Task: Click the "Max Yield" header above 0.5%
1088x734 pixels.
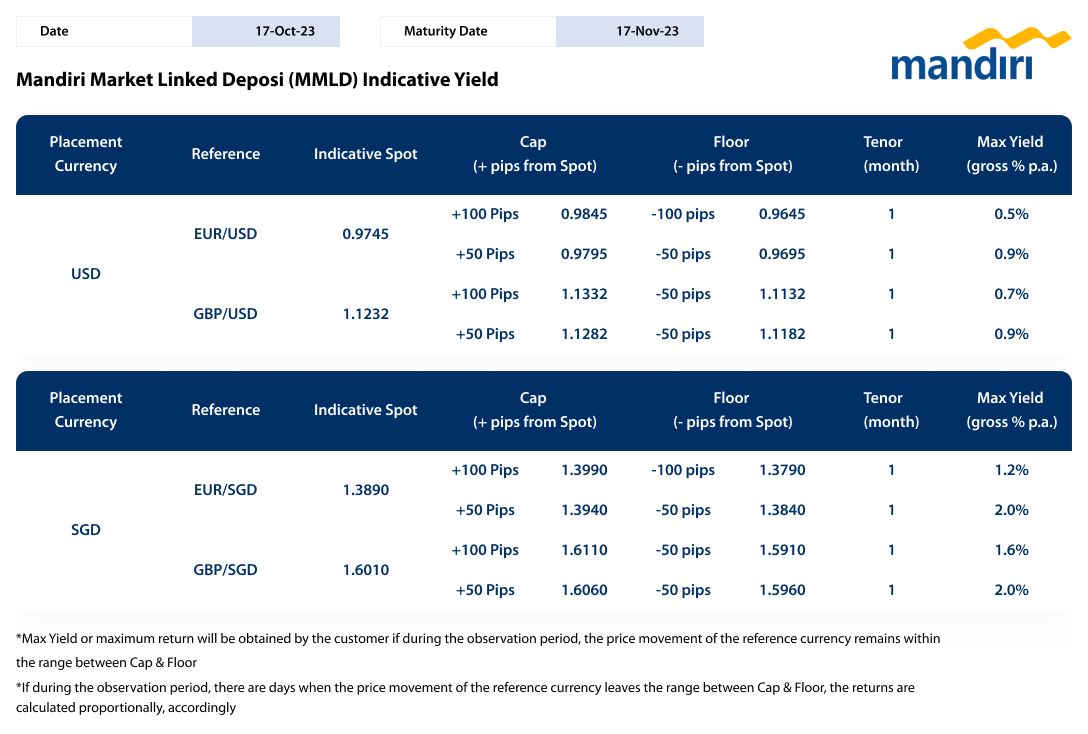Action: pos(1011,154)
